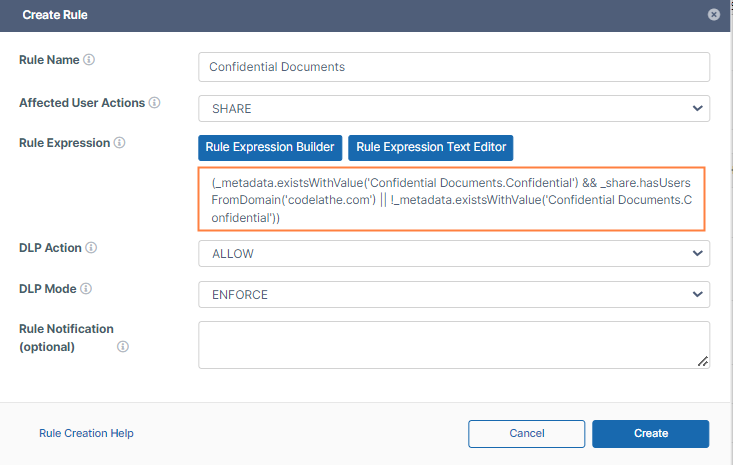Click the Rule Notification info icon
The image size is (733, 465).
click(123, 347)
